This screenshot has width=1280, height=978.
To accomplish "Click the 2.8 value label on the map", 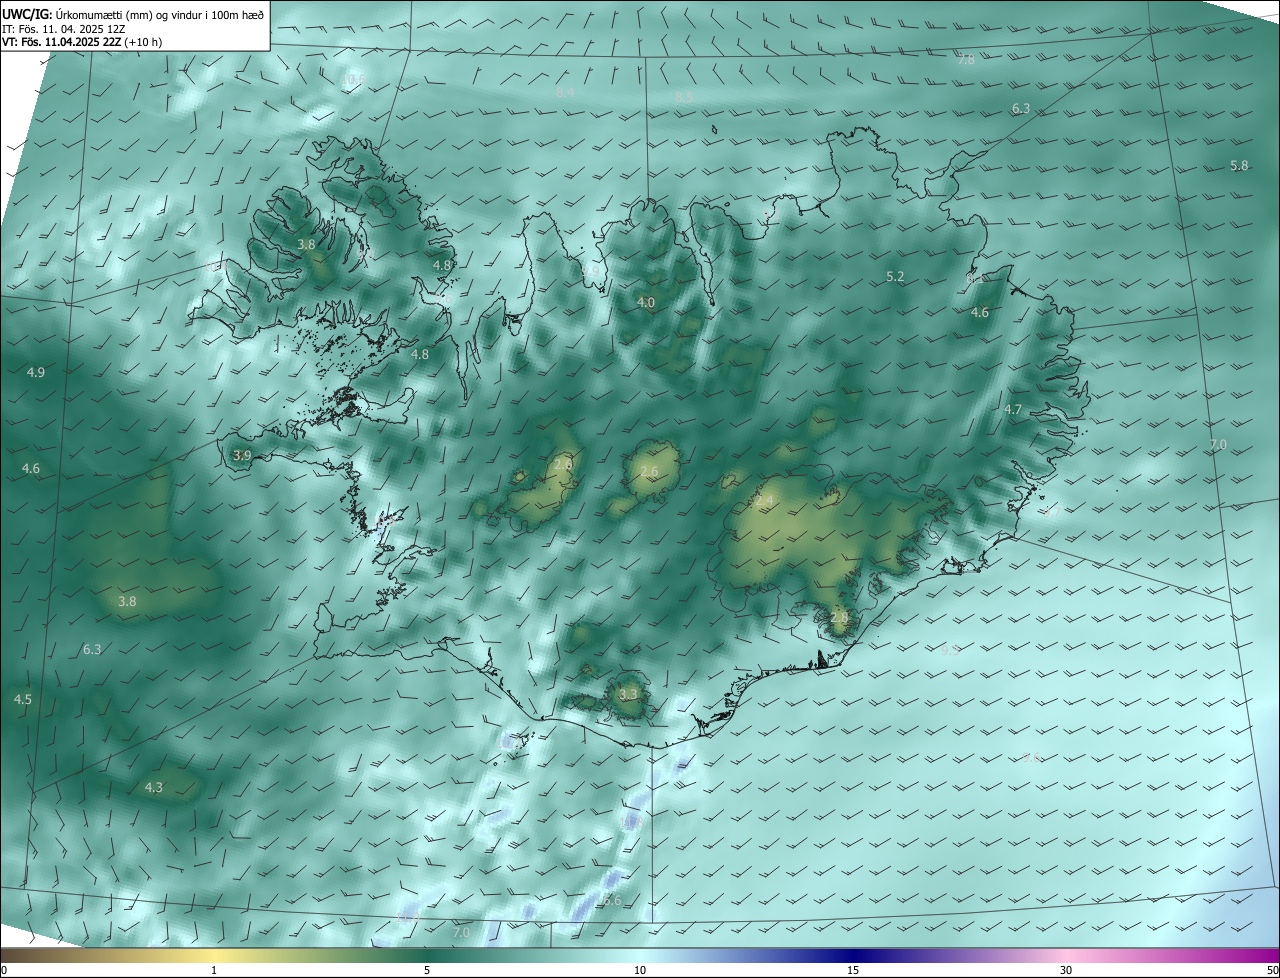I will point(839,617).
